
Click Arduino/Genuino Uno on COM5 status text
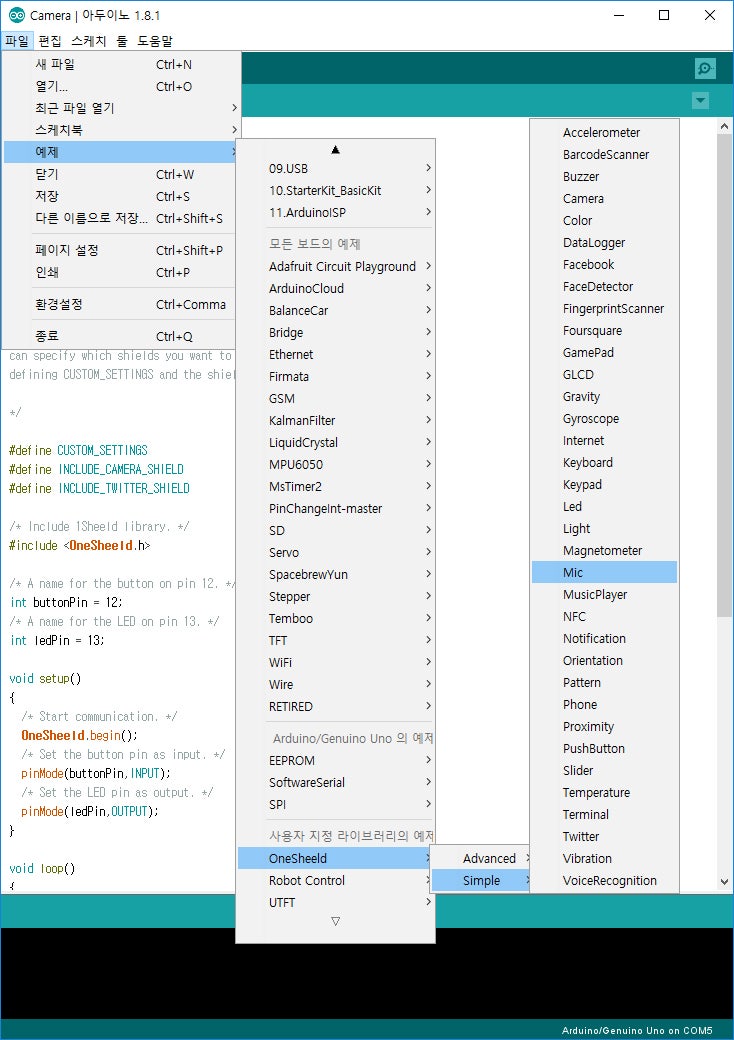(x=637, y=1031)
